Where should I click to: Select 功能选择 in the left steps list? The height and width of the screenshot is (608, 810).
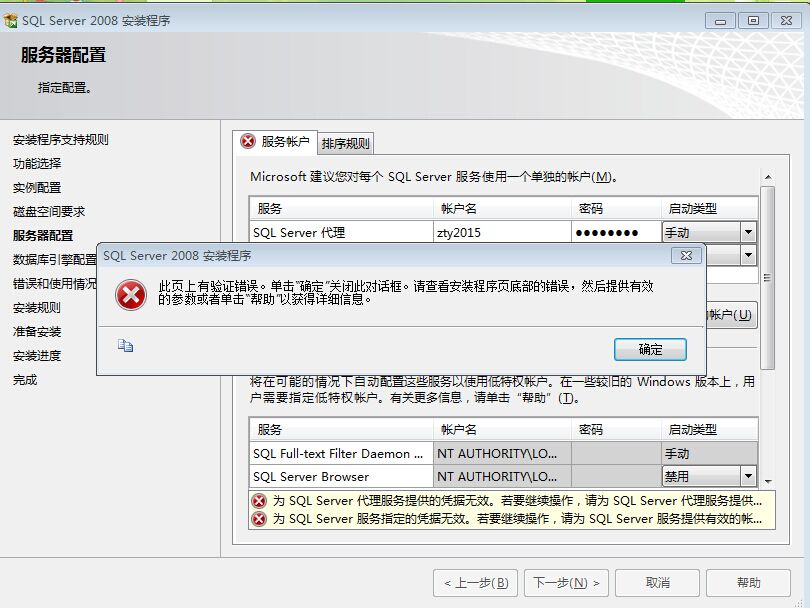click(37, 164)
